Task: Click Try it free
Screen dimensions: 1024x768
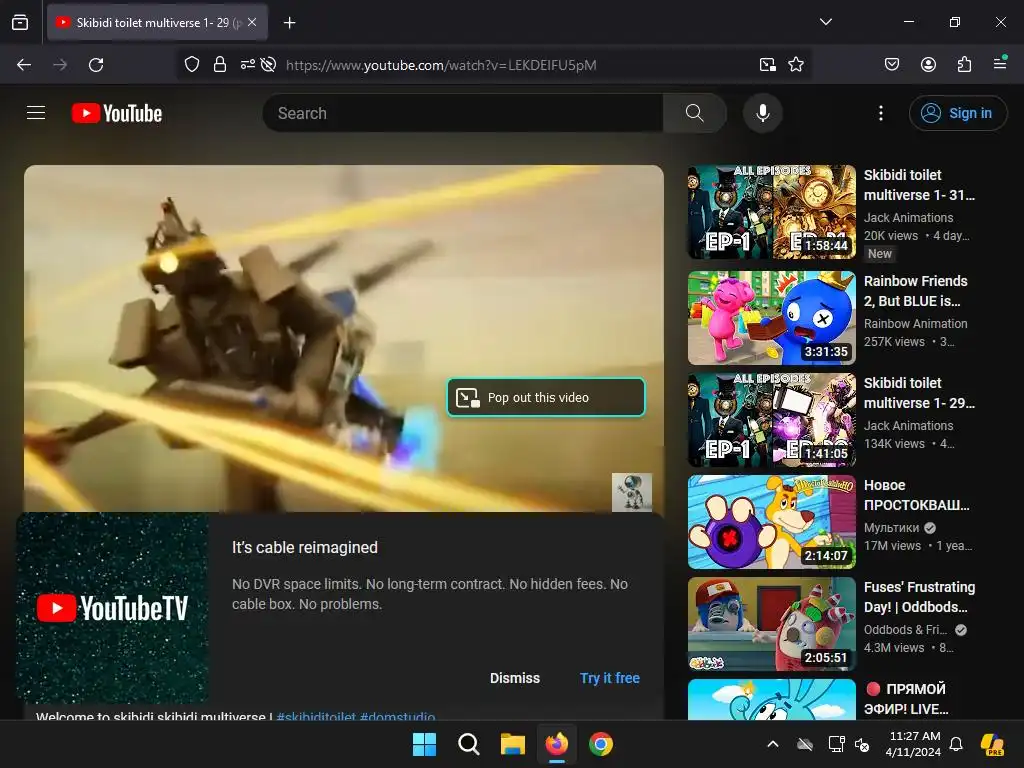Action: click(x=609, y=678)
